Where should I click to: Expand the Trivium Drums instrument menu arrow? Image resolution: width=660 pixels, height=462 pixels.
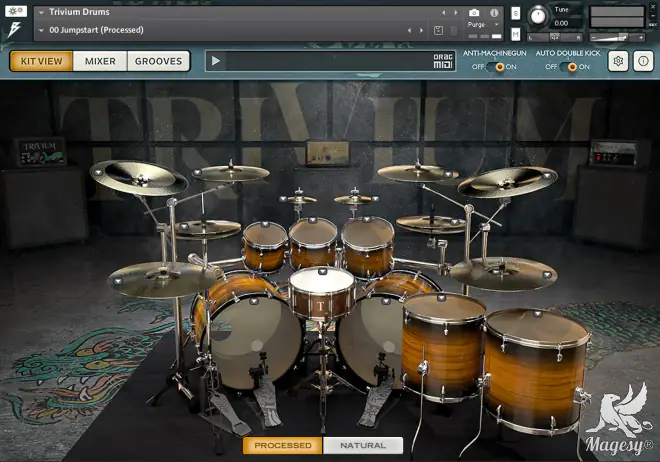coord(41,13)
